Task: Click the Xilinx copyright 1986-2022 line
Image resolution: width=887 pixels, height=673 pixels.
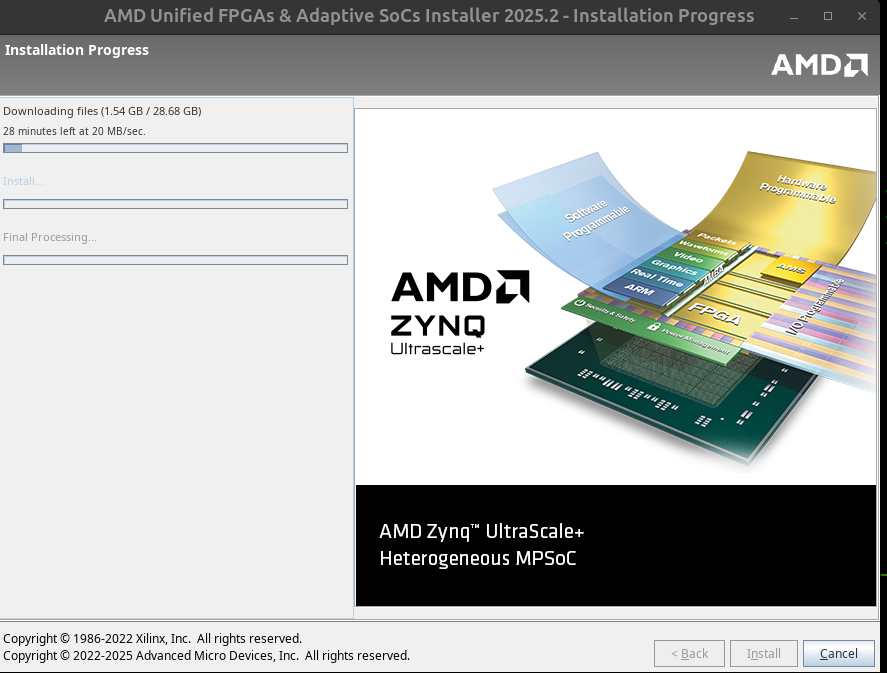Action: [x=152, y=639]
